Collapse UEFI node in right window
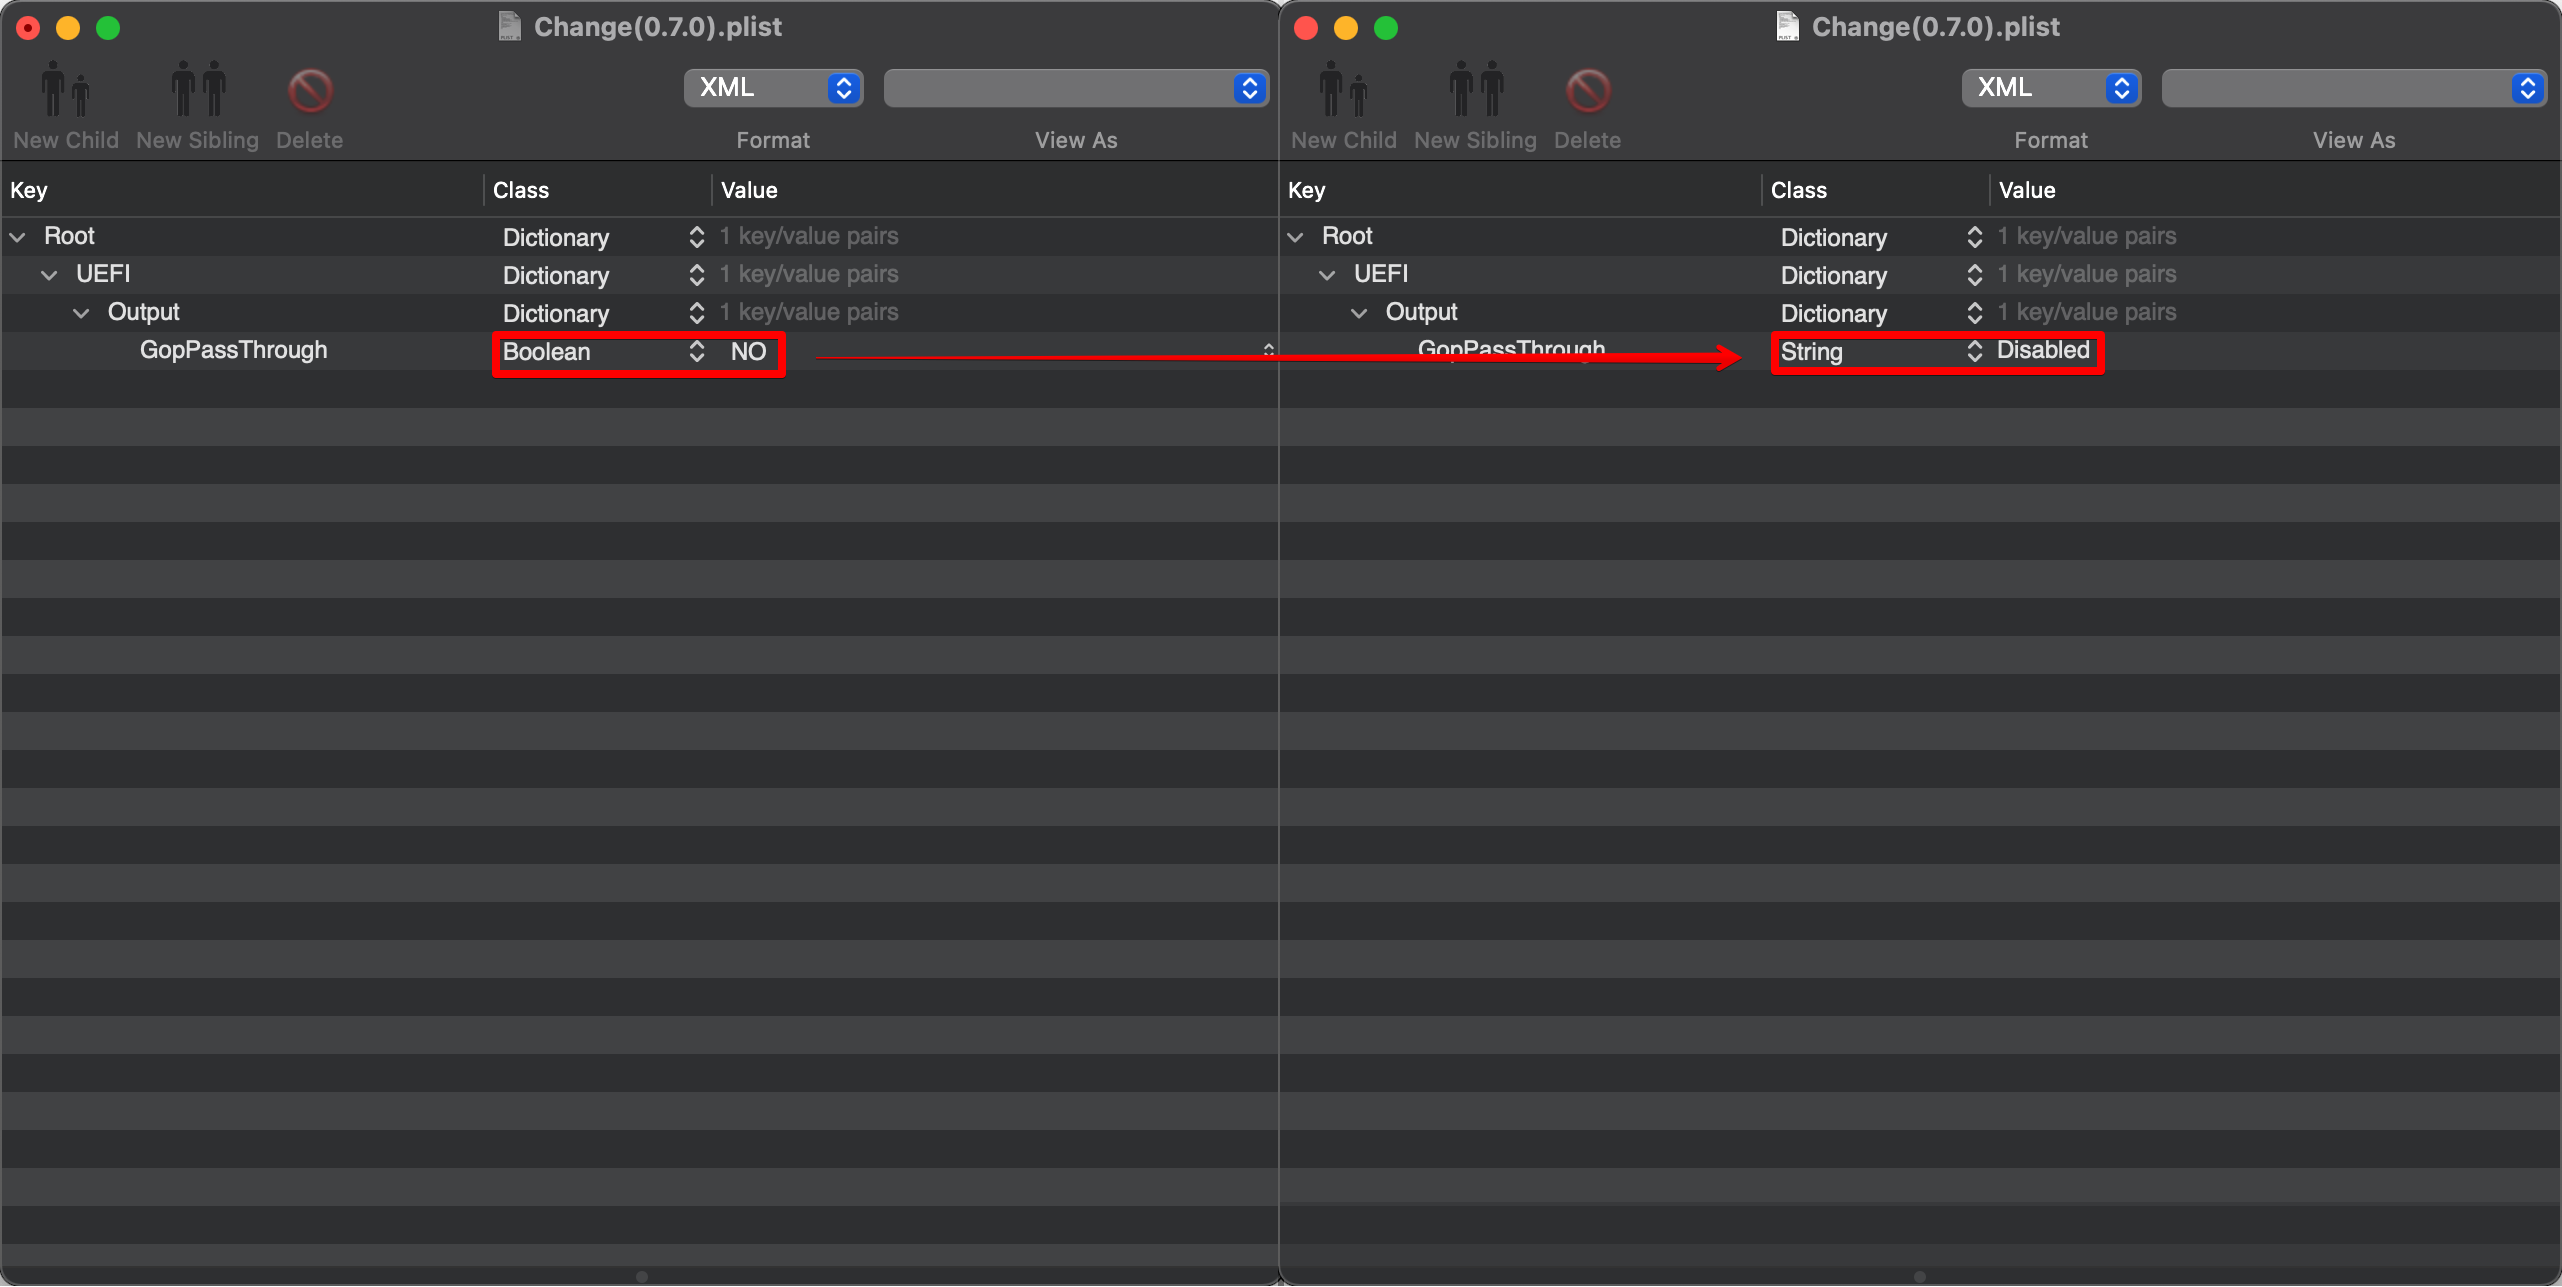The image size is (2562, 1287). point(1328,275)
